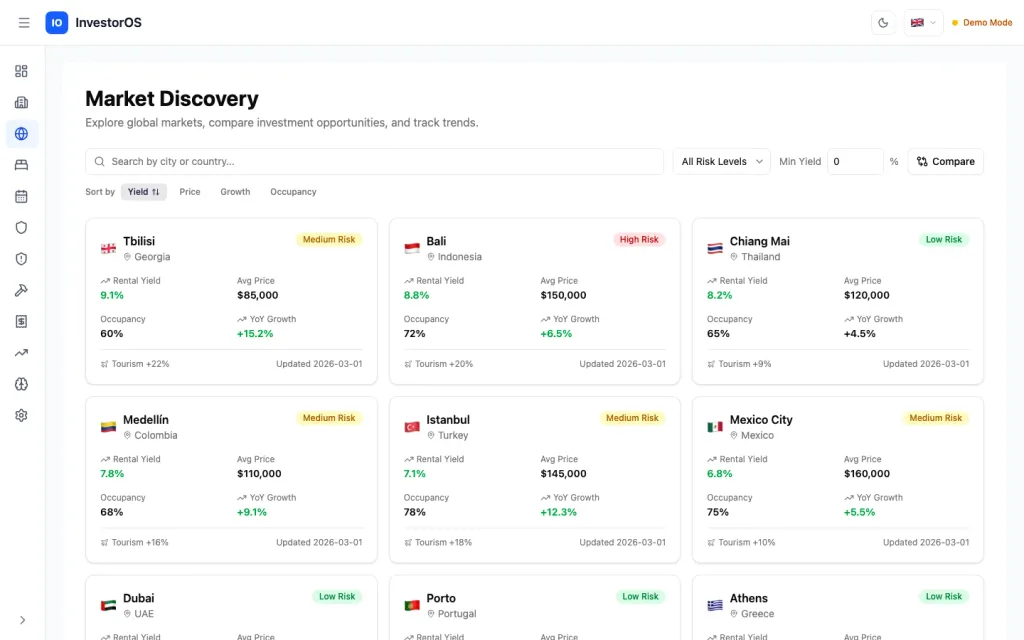Click Tbilisi Medium Risk badge
This screenshot has width=1024, height=640.
click(x=329, y=240)
